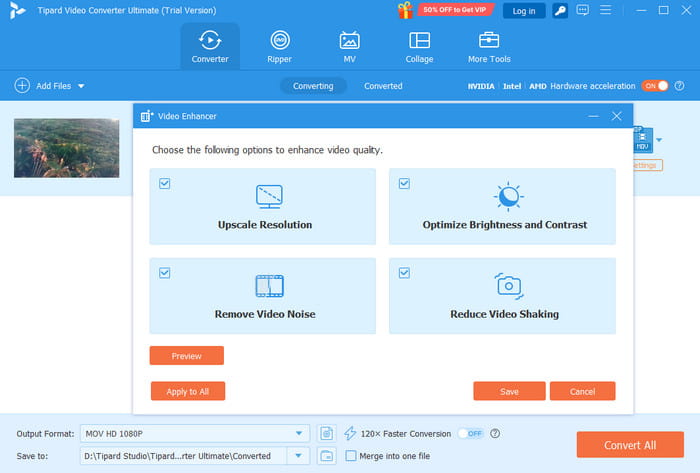The height and width of the screenshot is (473, 700).
Task: Click the hardware acceleration help icon
Action: pos(679,86)
